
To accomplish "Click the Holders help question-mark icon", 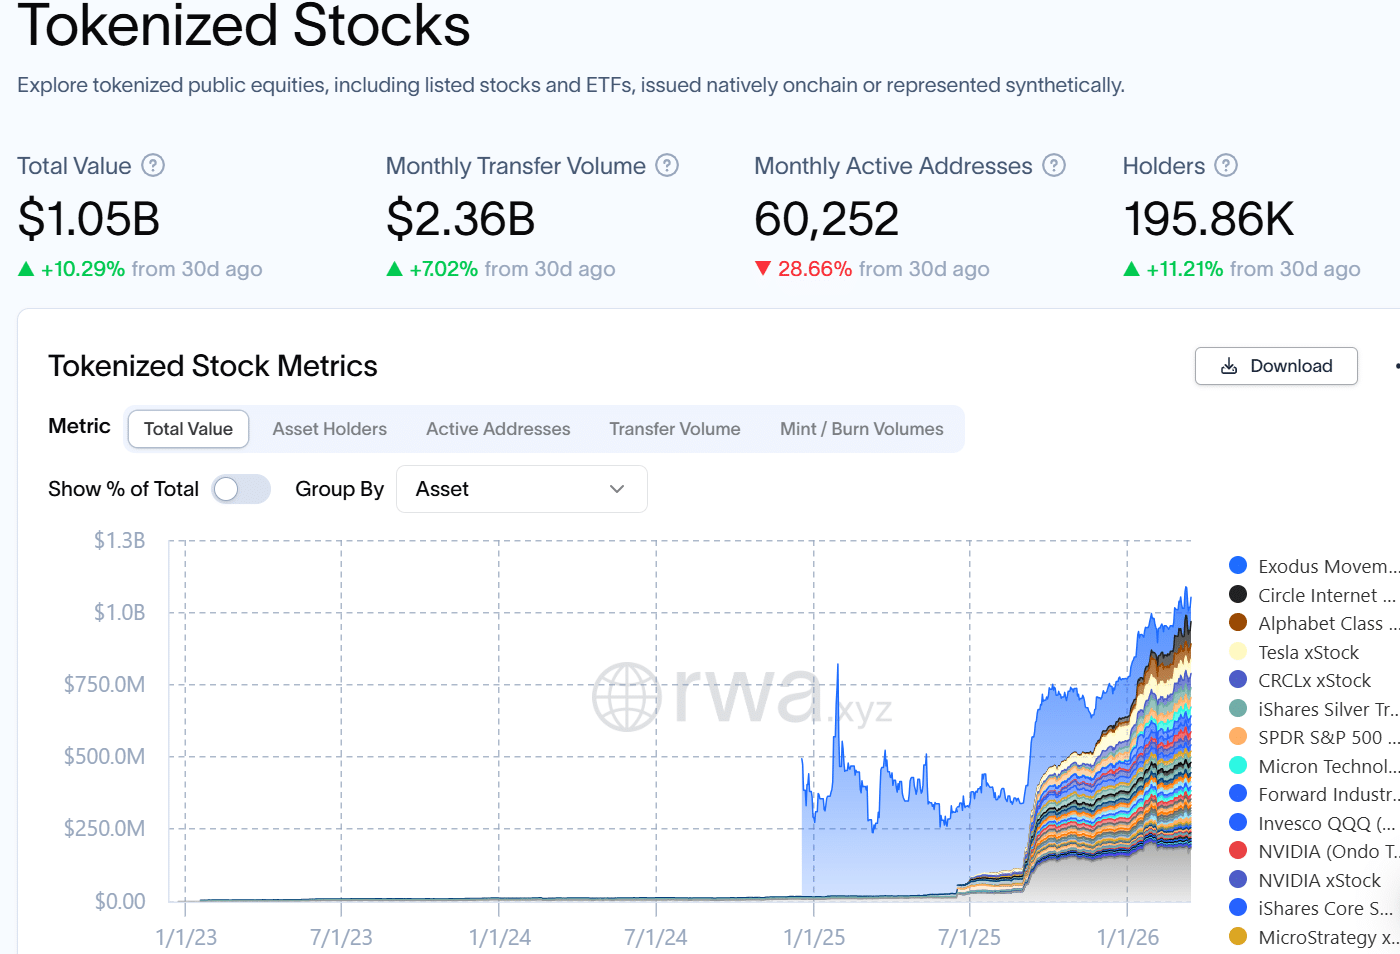I will [x=1226, y=165].
